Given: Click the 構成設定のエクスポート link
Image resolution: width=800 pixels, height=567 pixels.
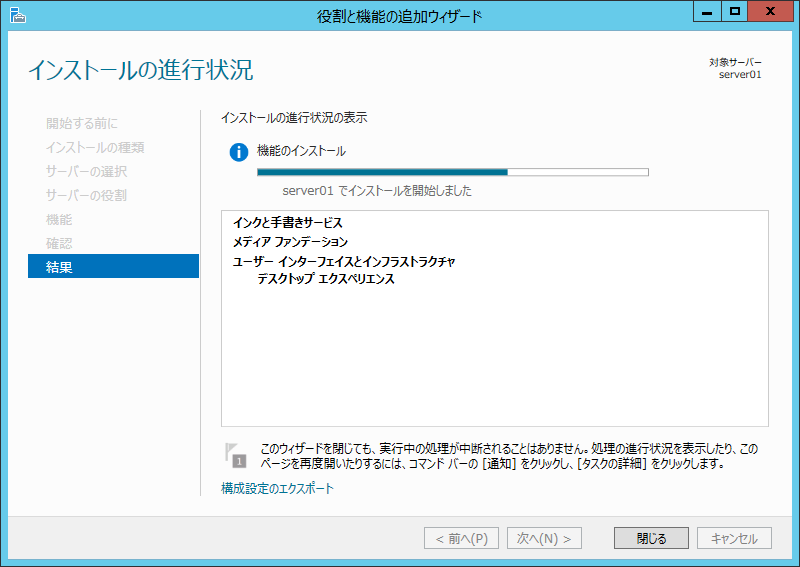Looking at the screenshot, I should click(277, 489).
